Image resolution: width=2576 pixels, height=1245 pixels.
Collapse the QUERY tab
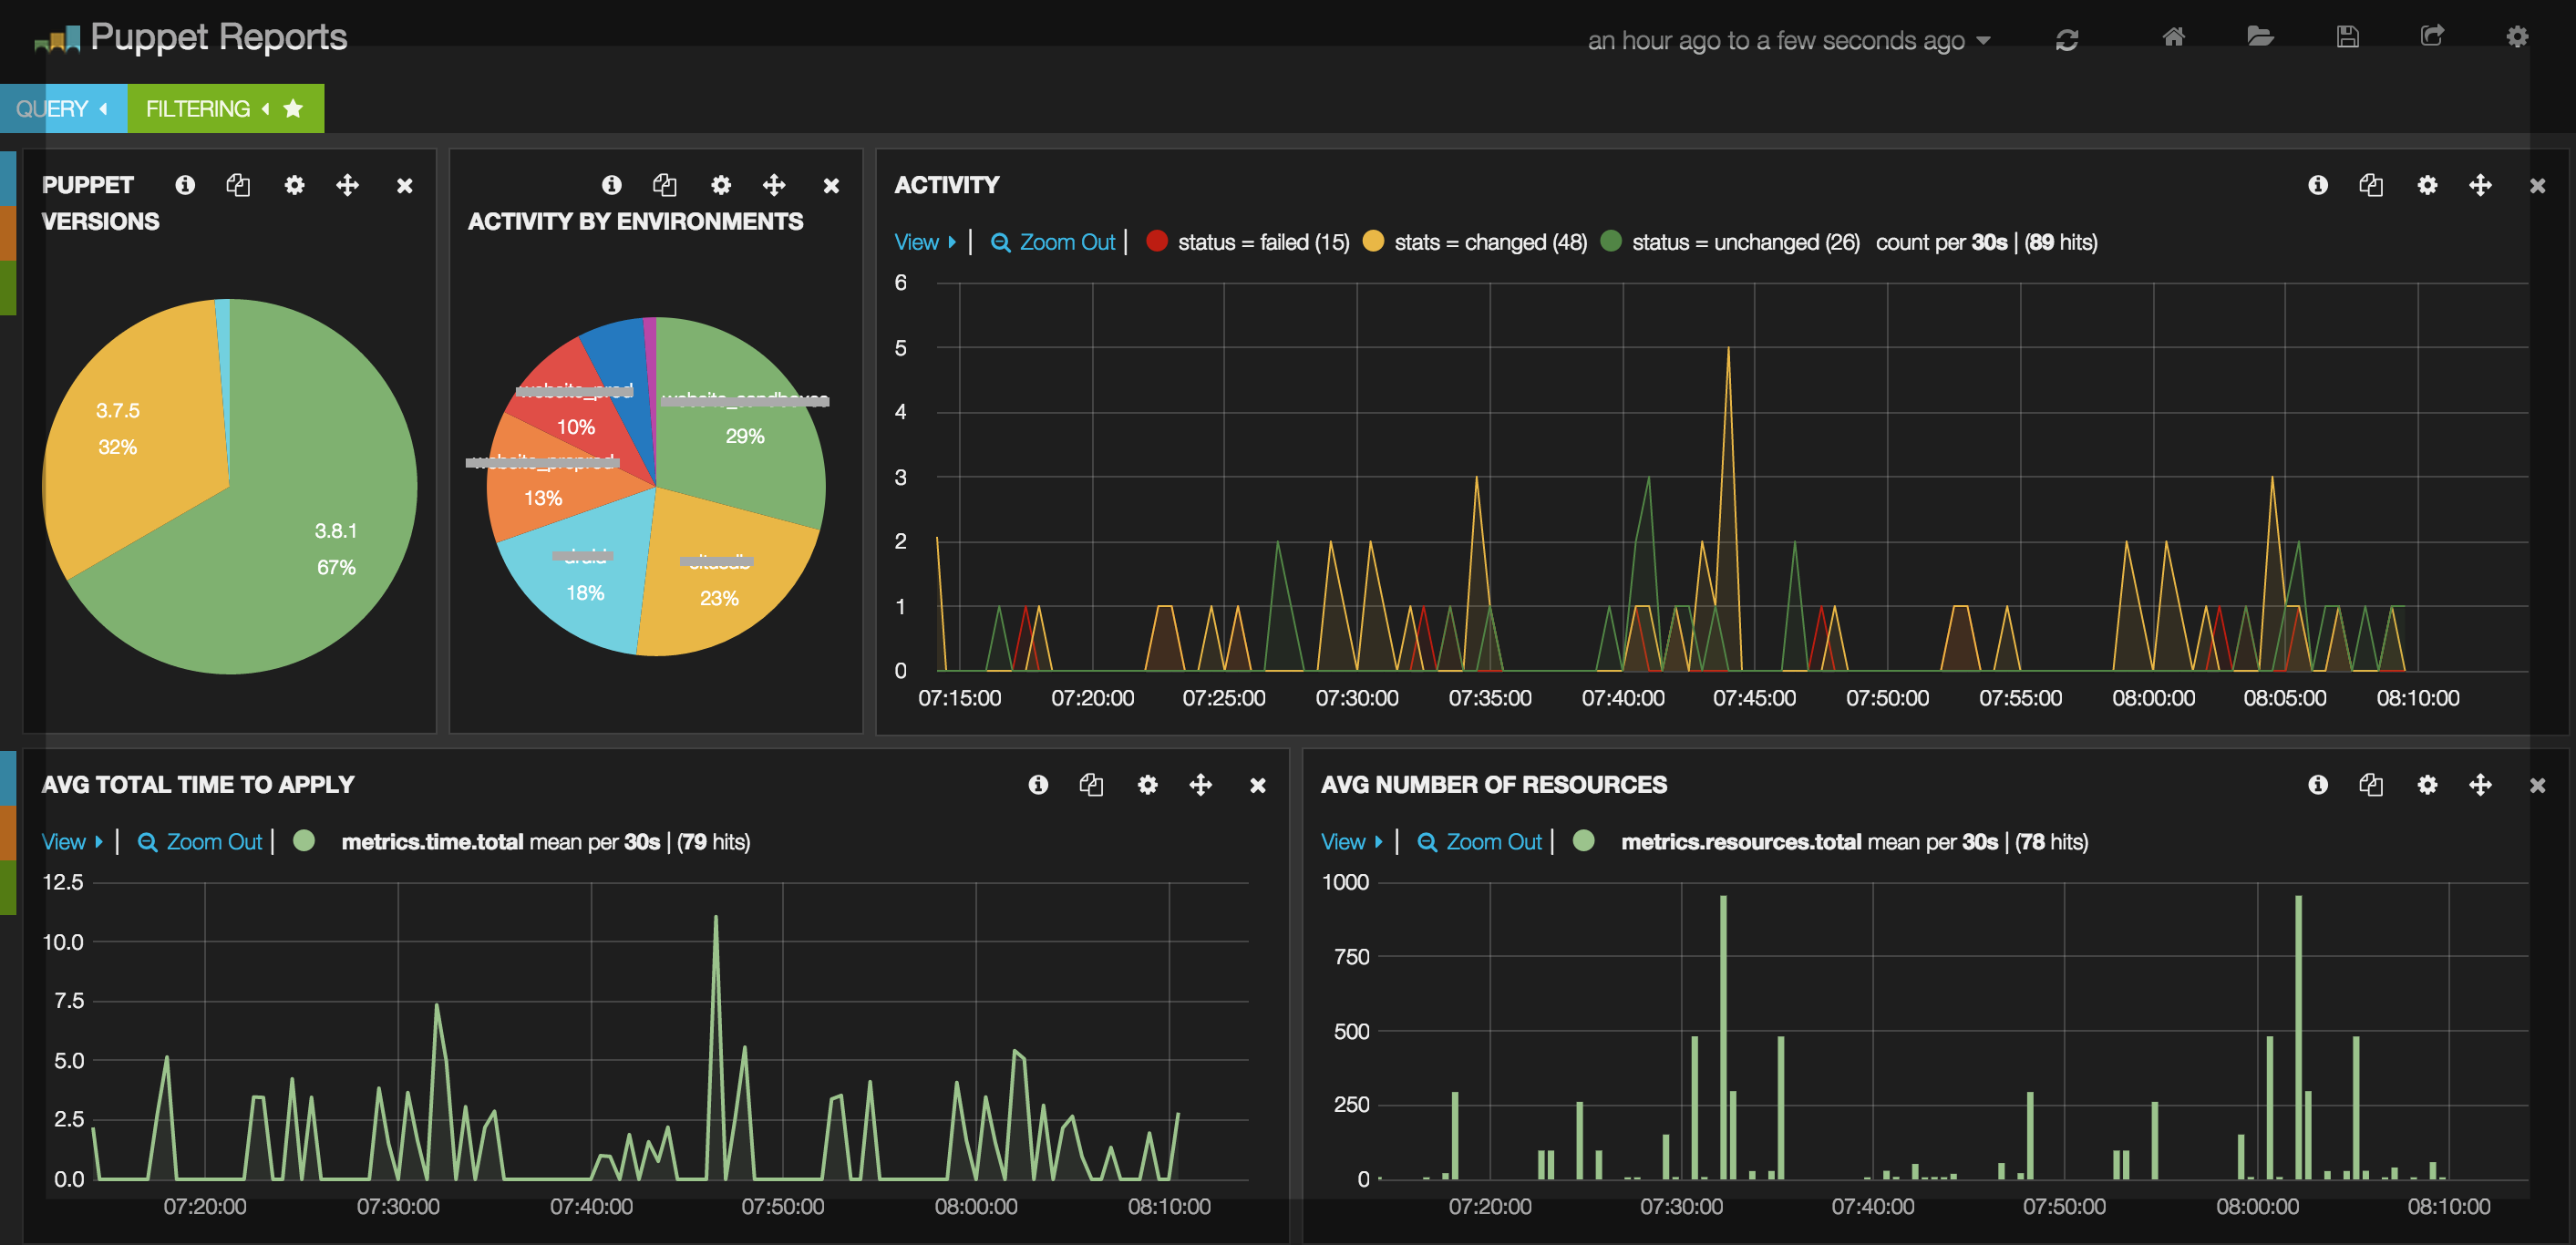[62, 108]
